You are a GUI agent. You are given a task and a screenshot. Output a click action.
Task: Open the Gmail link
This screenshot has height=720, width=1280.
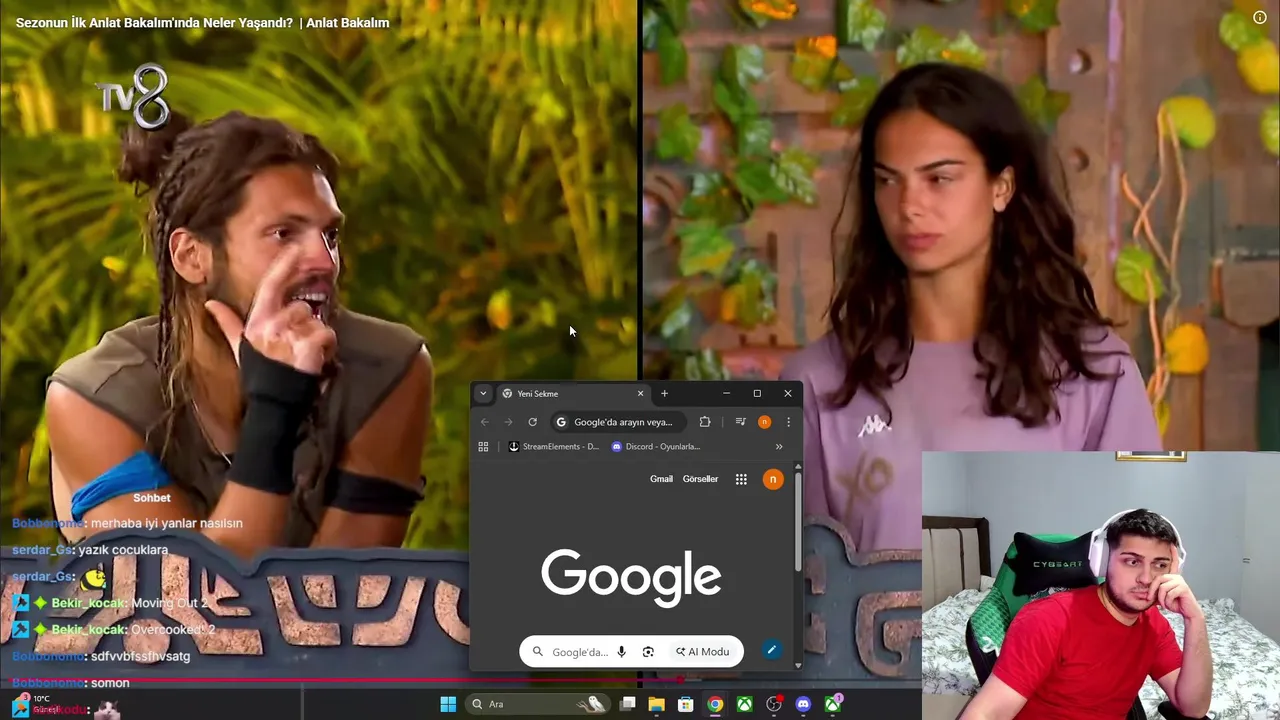click(x=661, y=479)
